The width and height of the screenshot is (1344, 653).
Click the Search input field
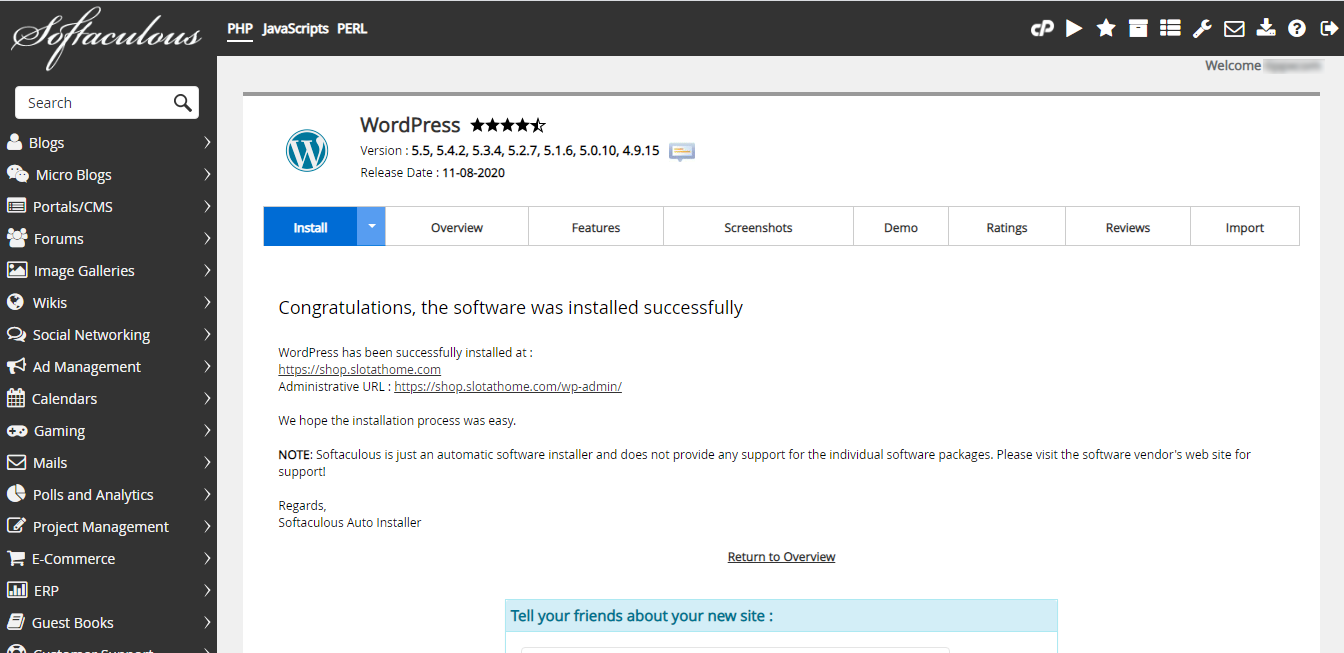click(97, 103)
